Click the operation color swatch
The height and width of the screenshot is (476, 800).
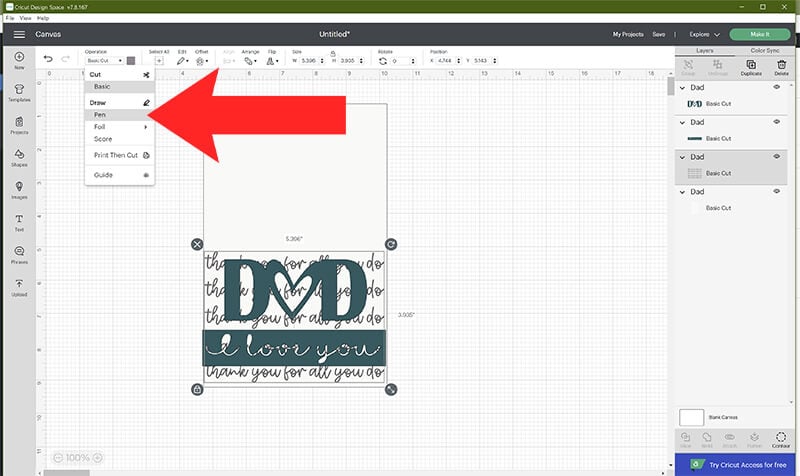131,61
